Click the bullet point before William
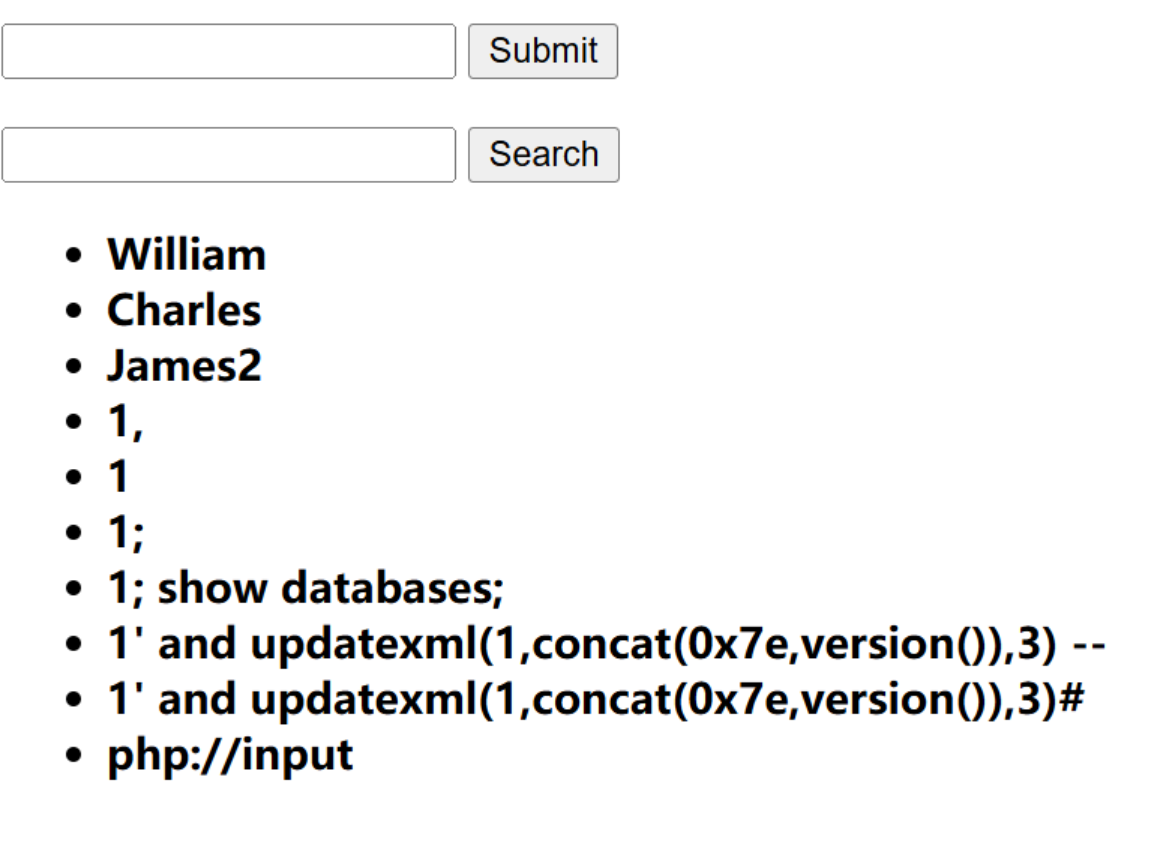 [x=72, y=256]
